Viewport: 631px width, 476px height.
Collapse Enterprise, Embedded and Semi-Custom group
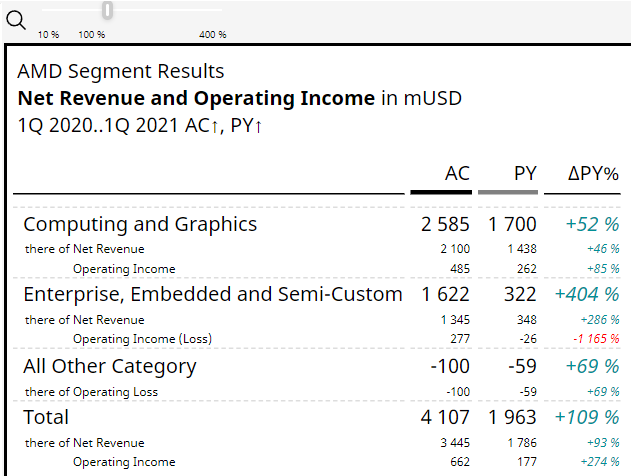click(x=212, y=294)
